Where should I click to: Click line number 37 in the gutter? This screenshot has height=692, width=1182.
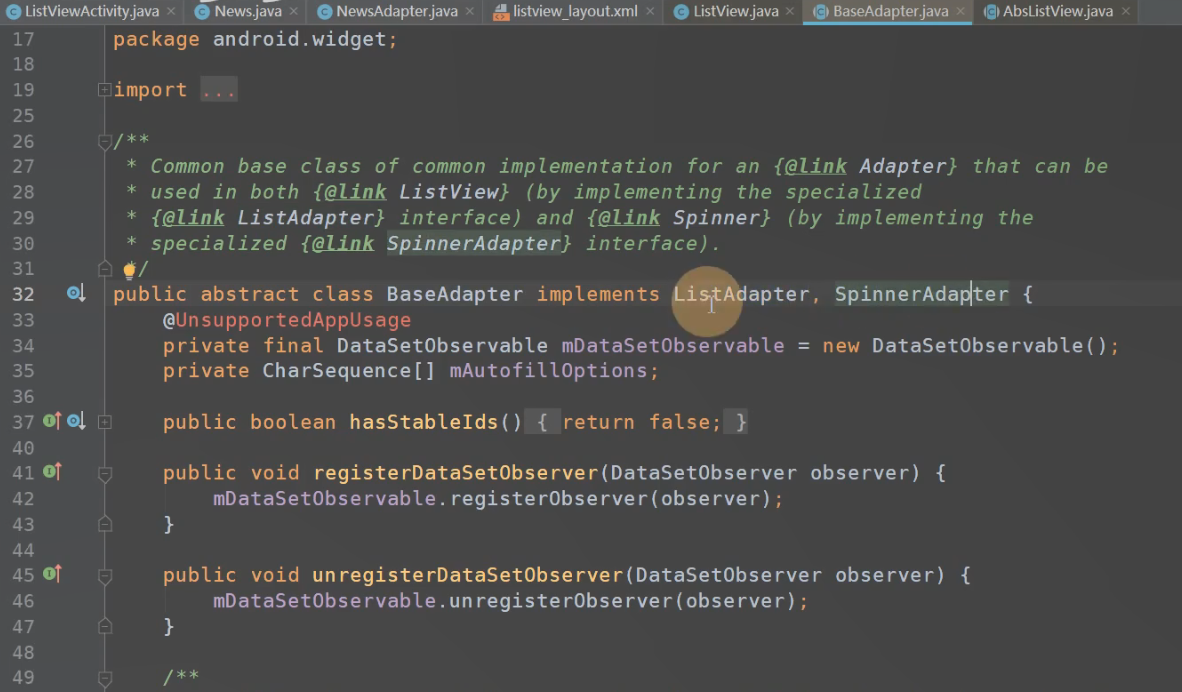[x=23, y=422]
